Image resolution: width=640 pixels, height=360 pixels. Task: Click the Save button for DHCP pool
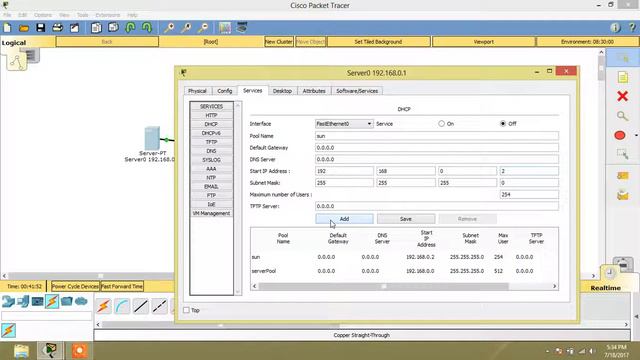click(x=406, y=219)
